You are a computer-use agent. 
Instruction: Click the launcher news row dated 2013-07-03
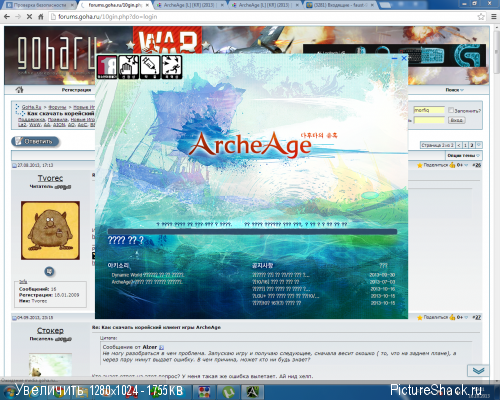(x=323, y=282)
